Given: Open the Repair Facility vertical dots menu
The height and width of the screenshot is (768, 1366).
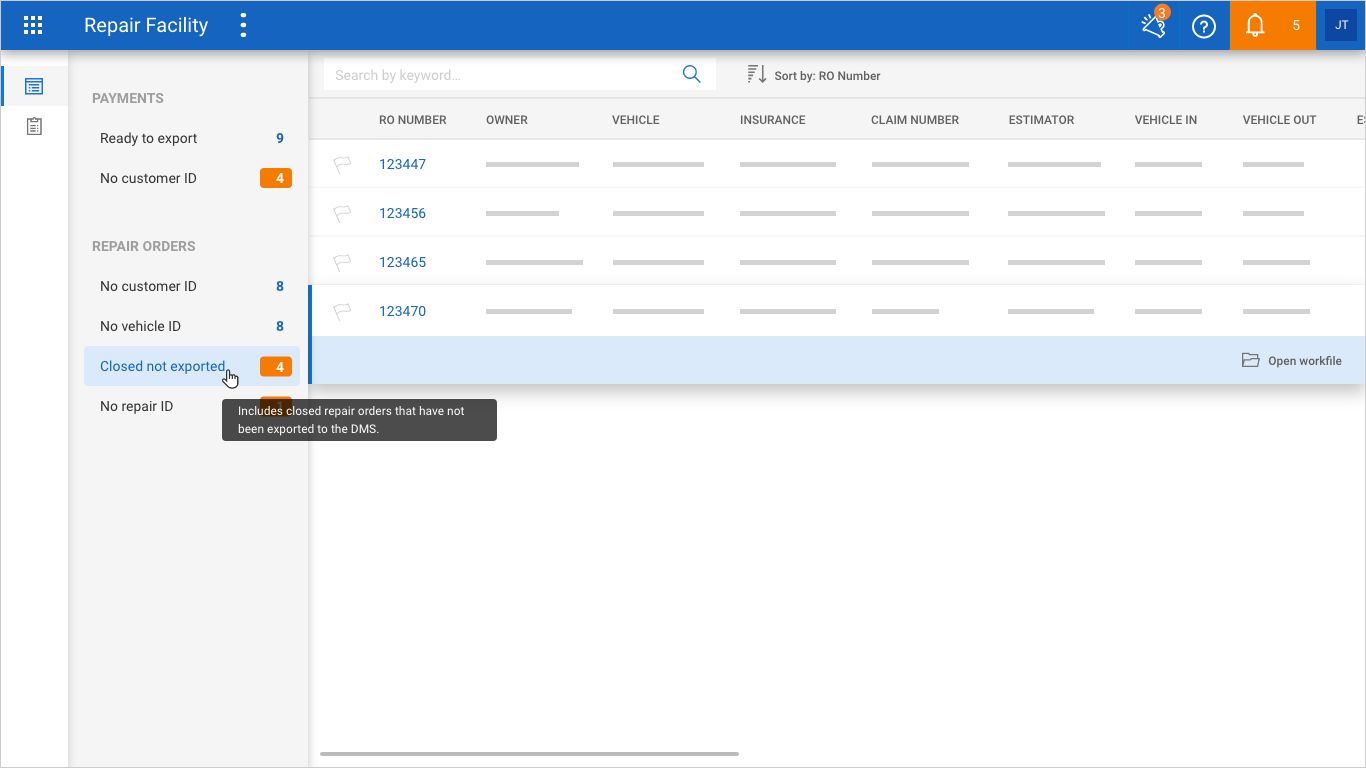Looking at the screenshot, I should click(243, 26).
